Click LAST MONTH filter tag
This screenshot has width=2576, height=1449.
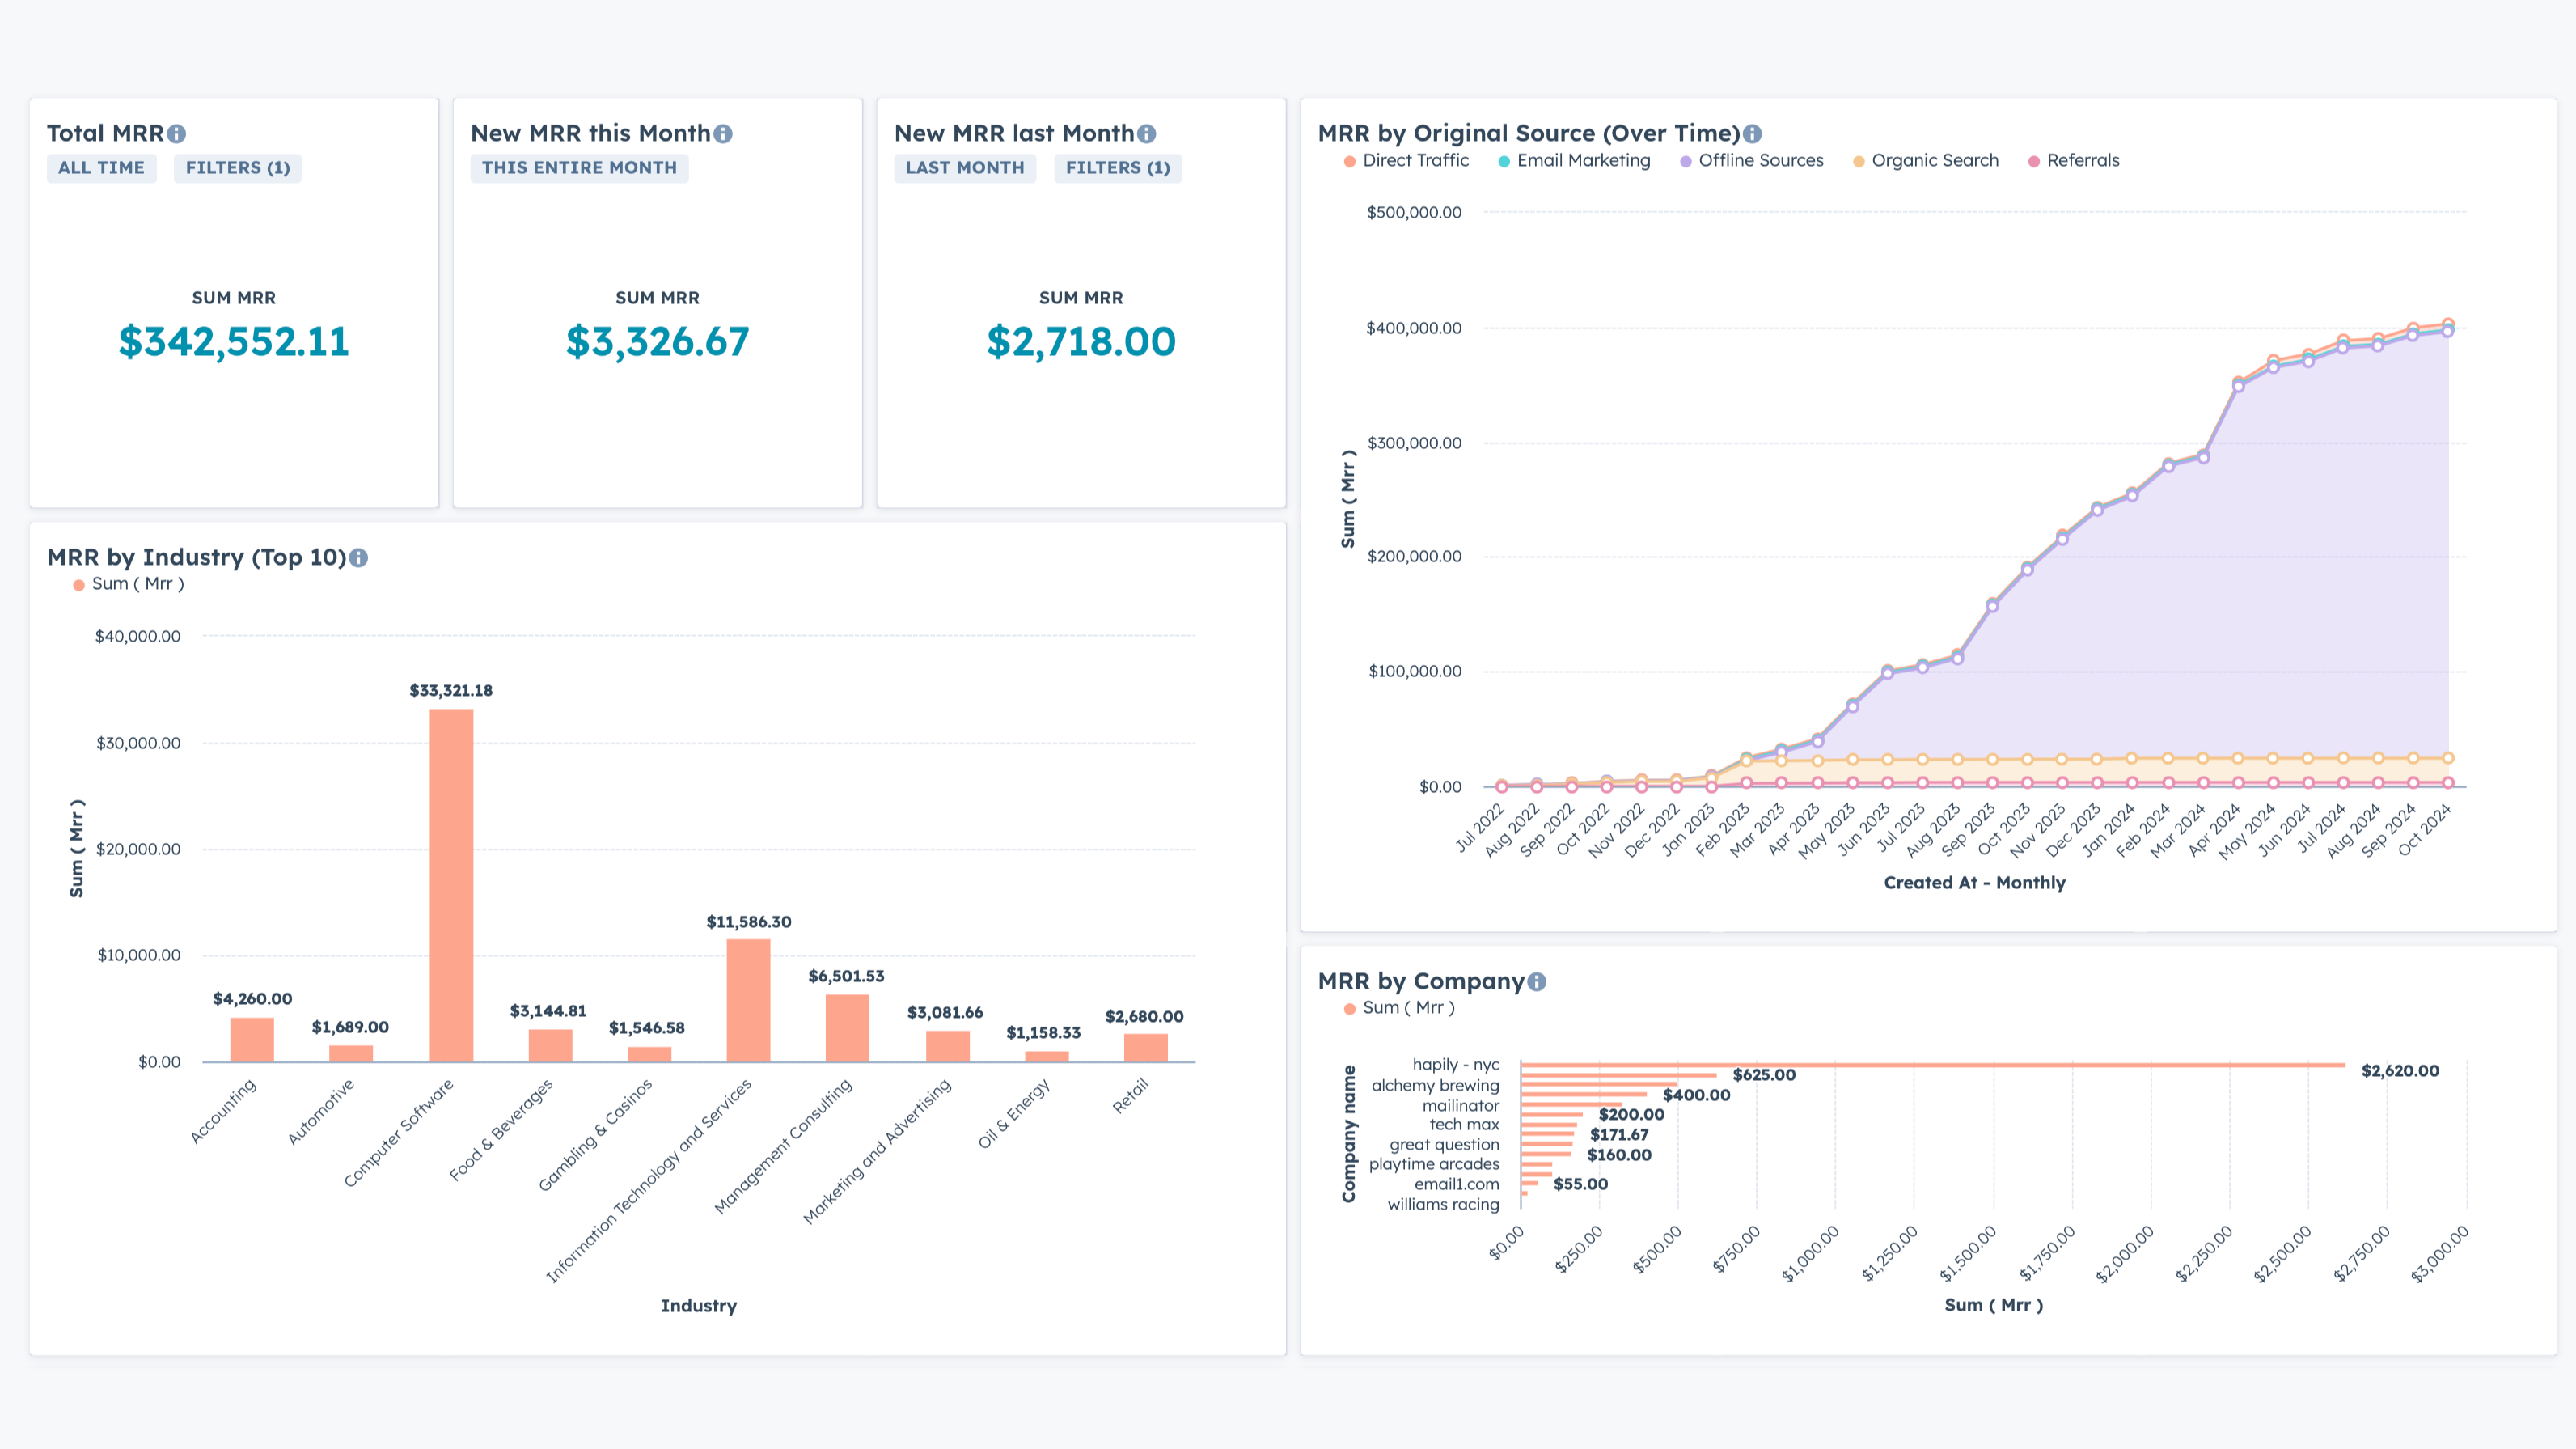(964, 168)
